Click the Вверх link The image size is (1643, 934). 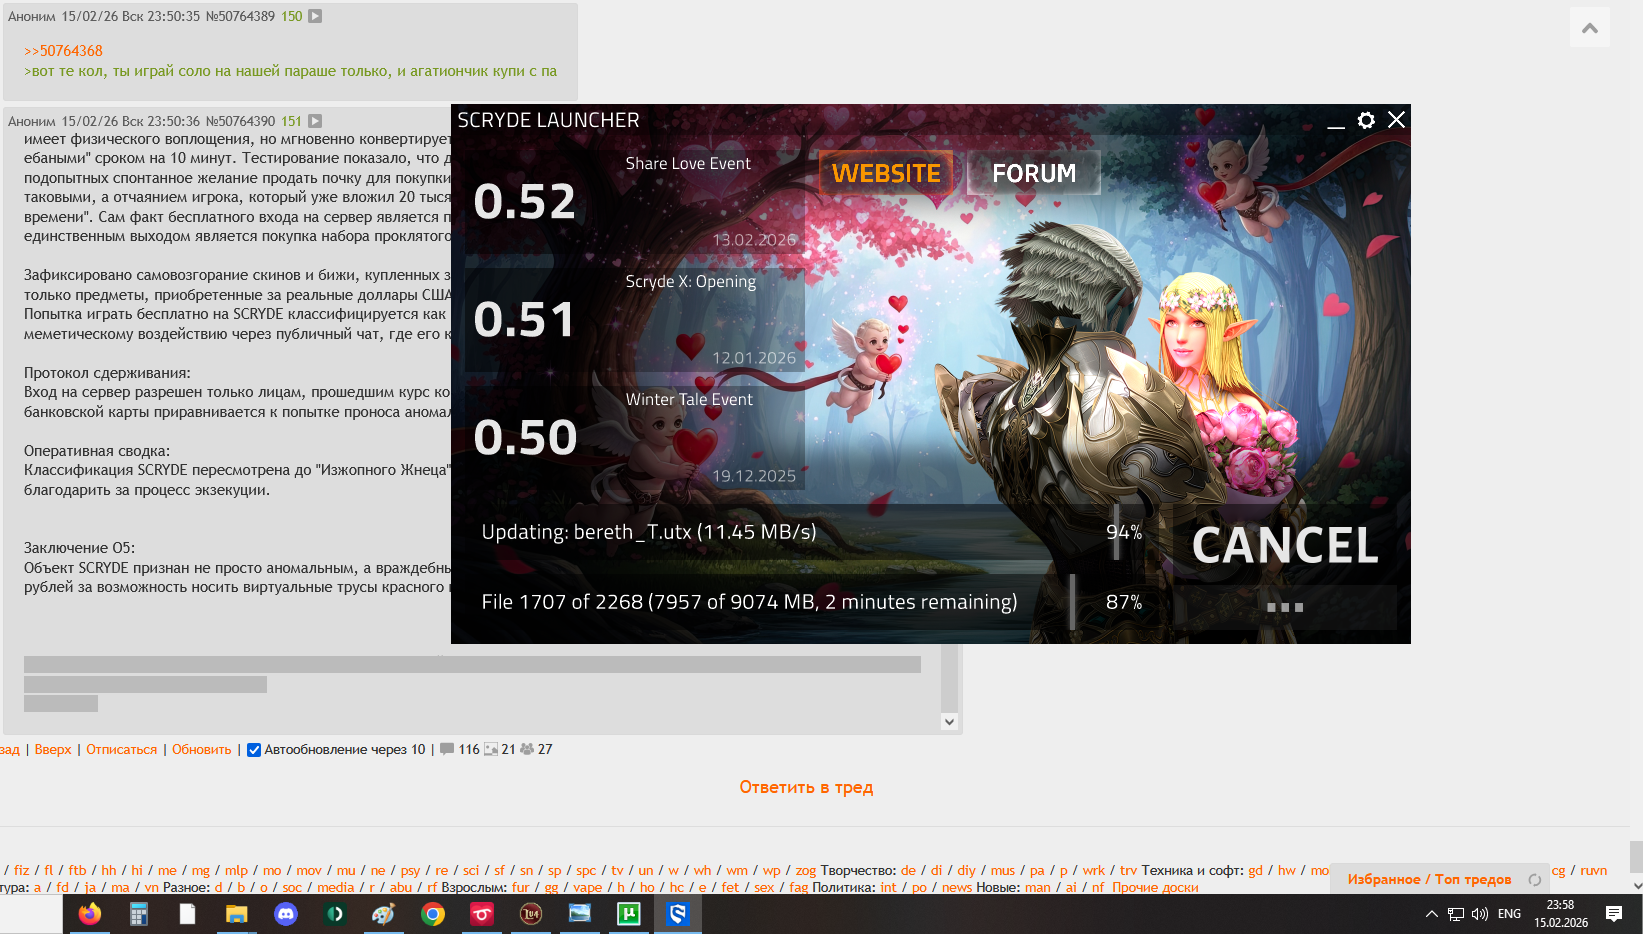tap(53, 750)
